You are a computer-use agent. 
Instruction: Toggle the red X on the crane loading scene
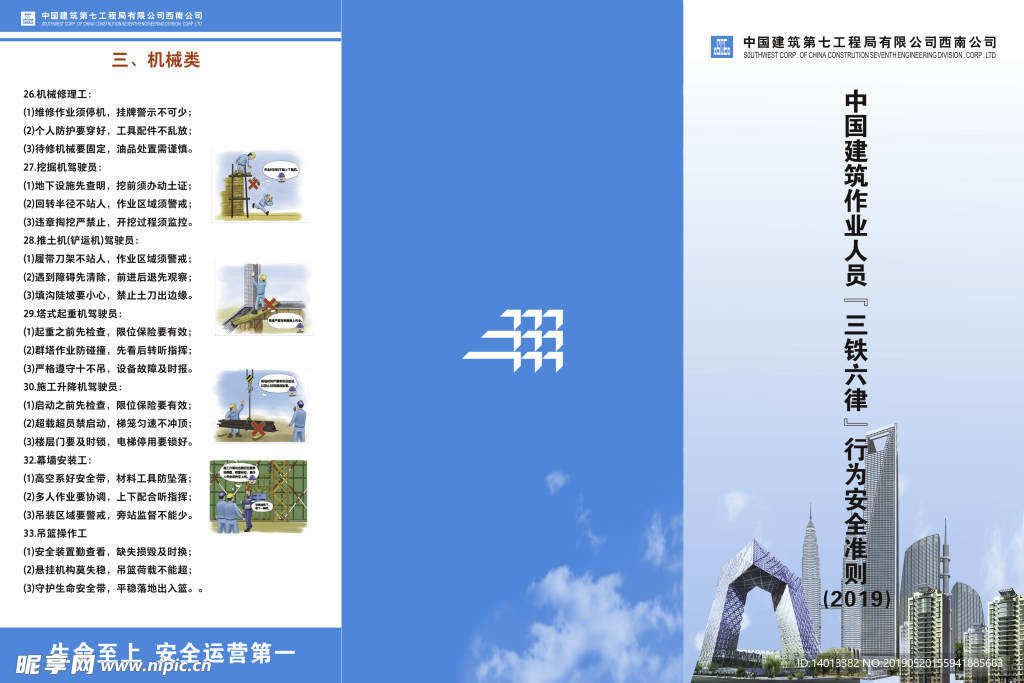pyautogui.click(x=257, y=428)
